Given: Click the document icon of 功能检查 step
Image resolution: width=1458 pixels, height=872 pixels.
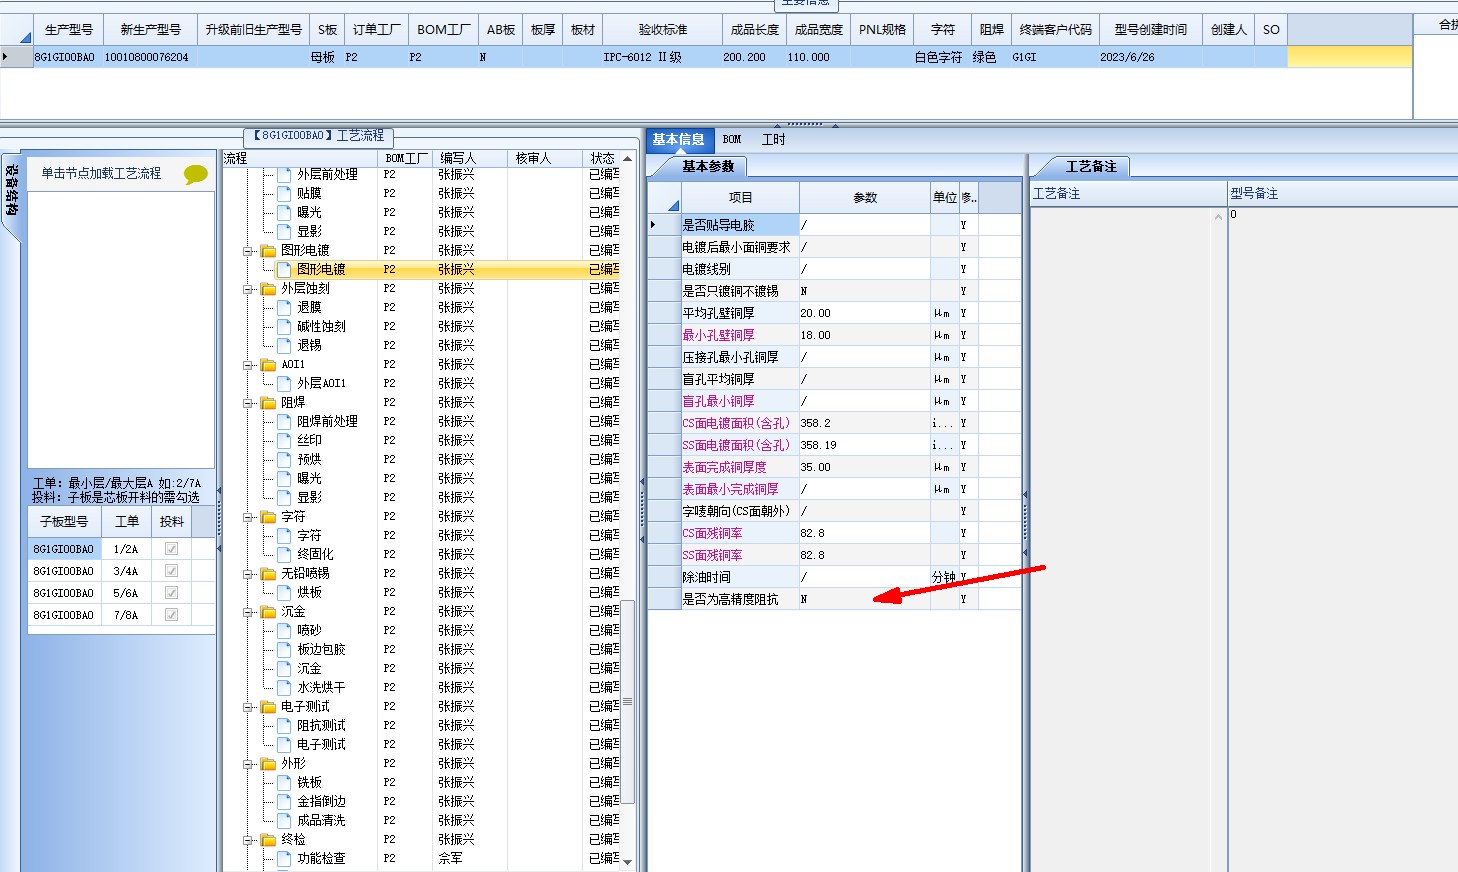Looking at the screenshot, I should pyautogui.click(x=284, y=858).
